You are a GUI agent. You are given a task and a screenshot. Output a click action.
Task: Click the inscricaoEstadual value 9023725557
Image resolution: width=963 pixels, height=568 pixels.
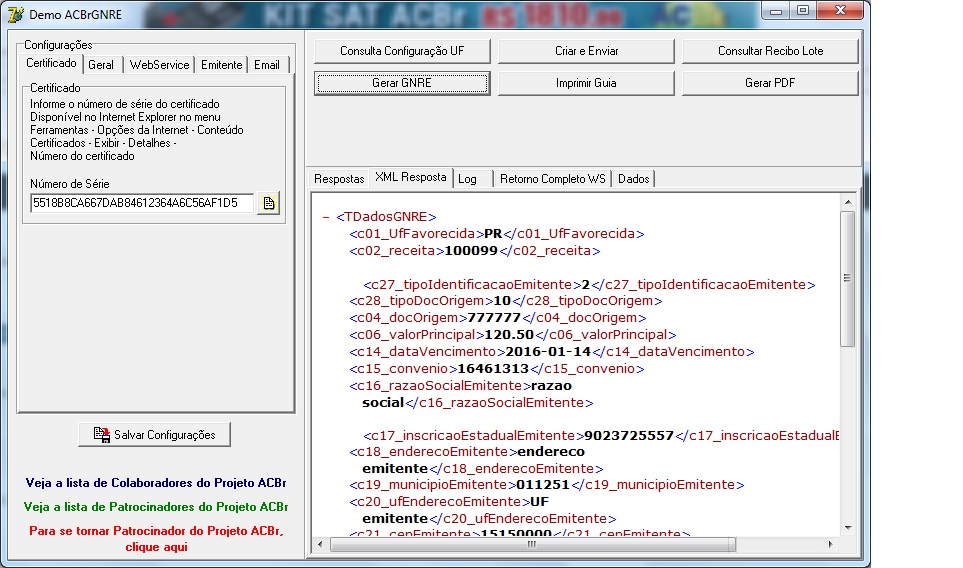pyautogui.click(x=629, y=435)
